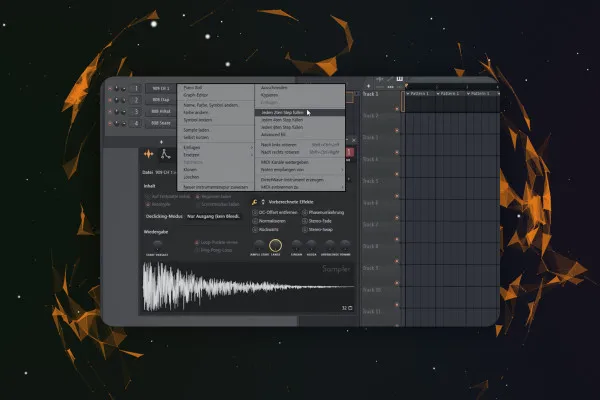Click the waveform icon in playlist toolbar
This screenshot has height=400, width=600.
tap(380, 79)
